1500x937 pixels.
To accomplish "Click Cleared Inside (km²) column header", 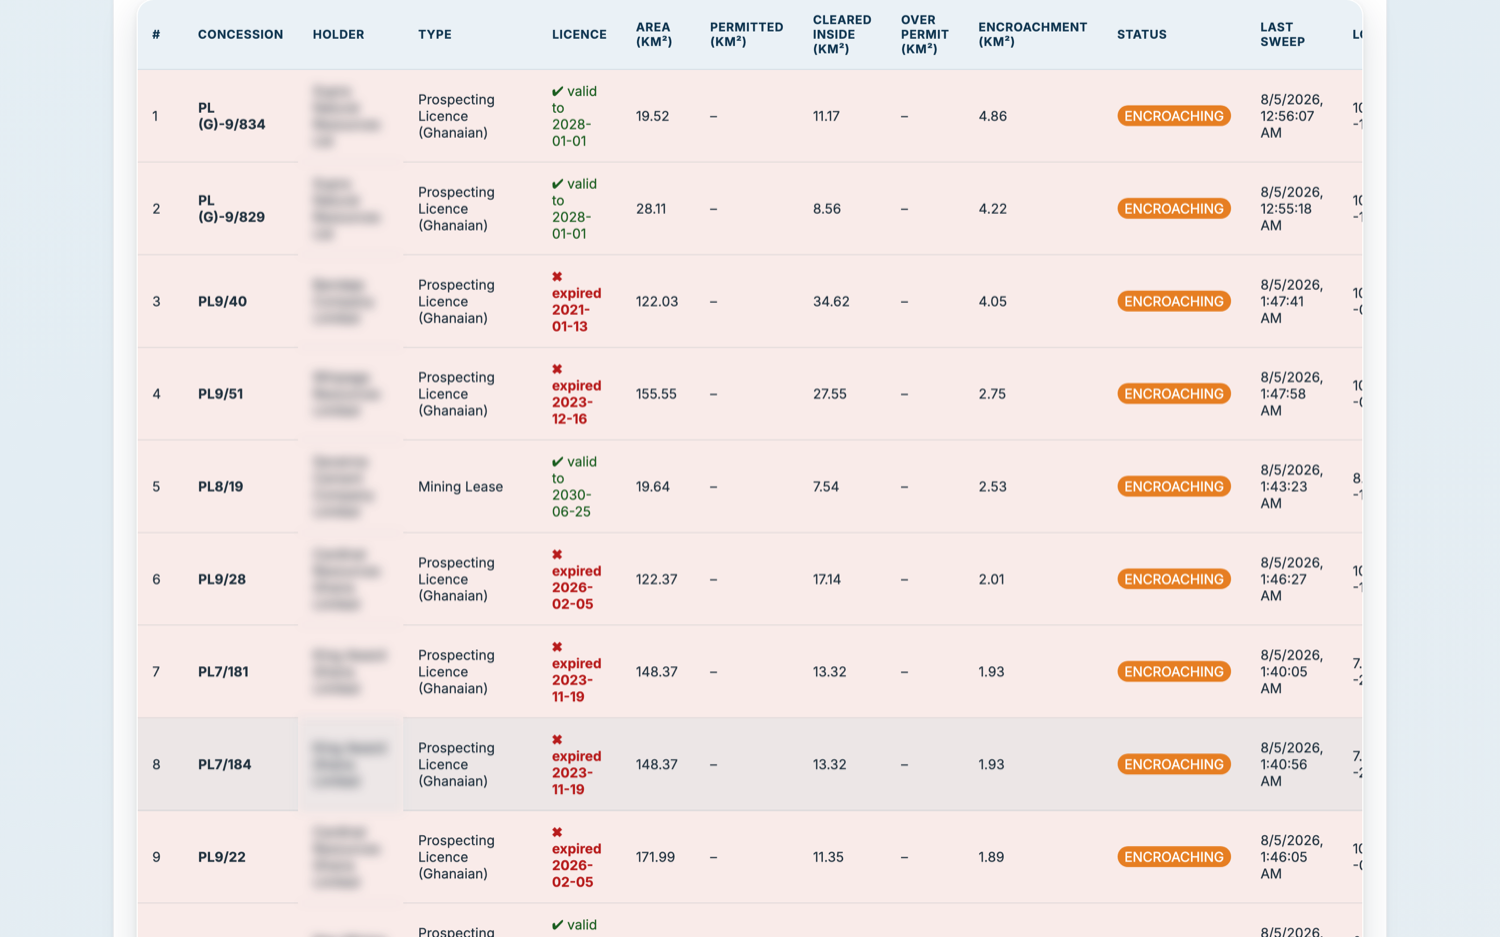I will click(x=842, y=34).
